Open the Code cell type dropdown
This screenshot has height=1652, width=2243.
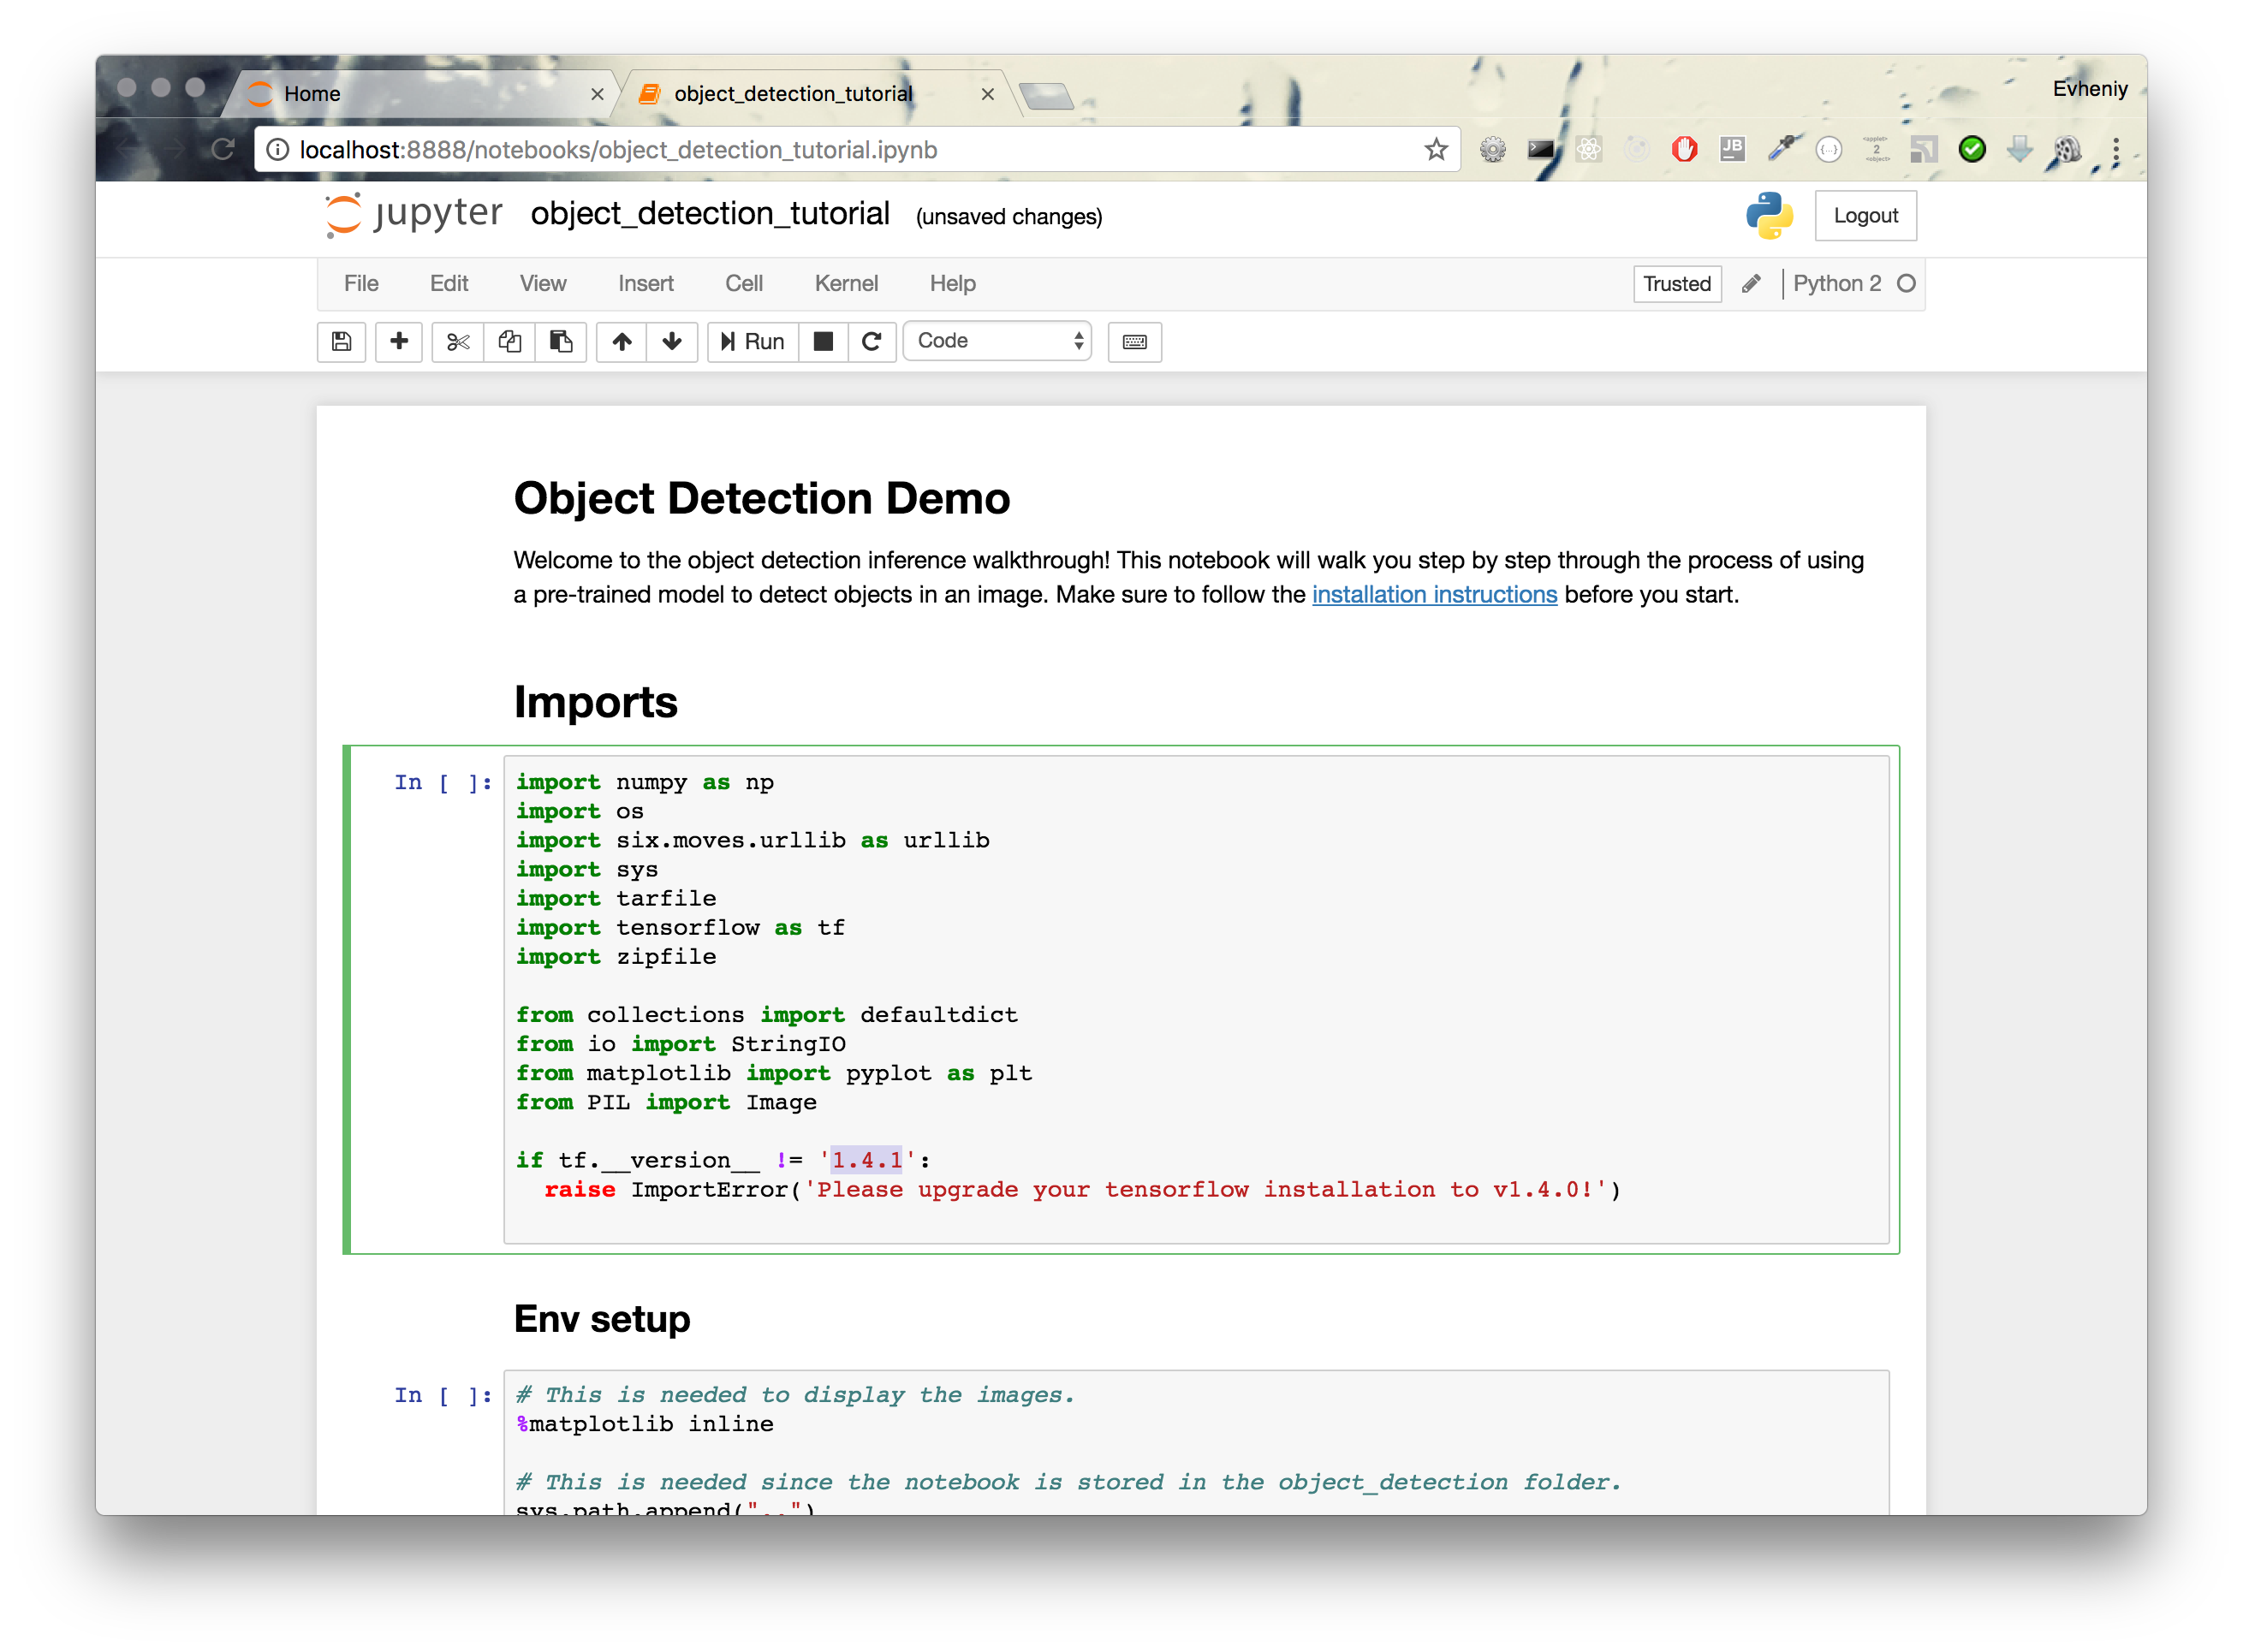pos(997,342)
